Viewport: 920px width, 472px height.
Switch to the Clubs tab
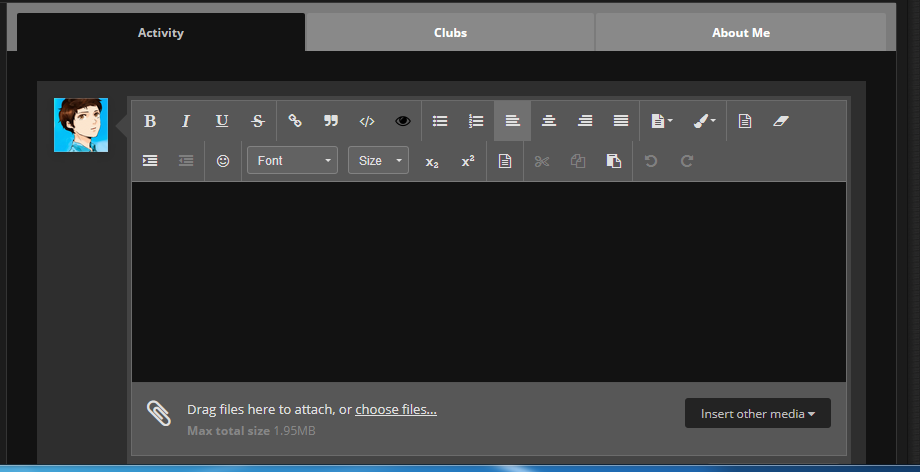[x=451, y=32]
